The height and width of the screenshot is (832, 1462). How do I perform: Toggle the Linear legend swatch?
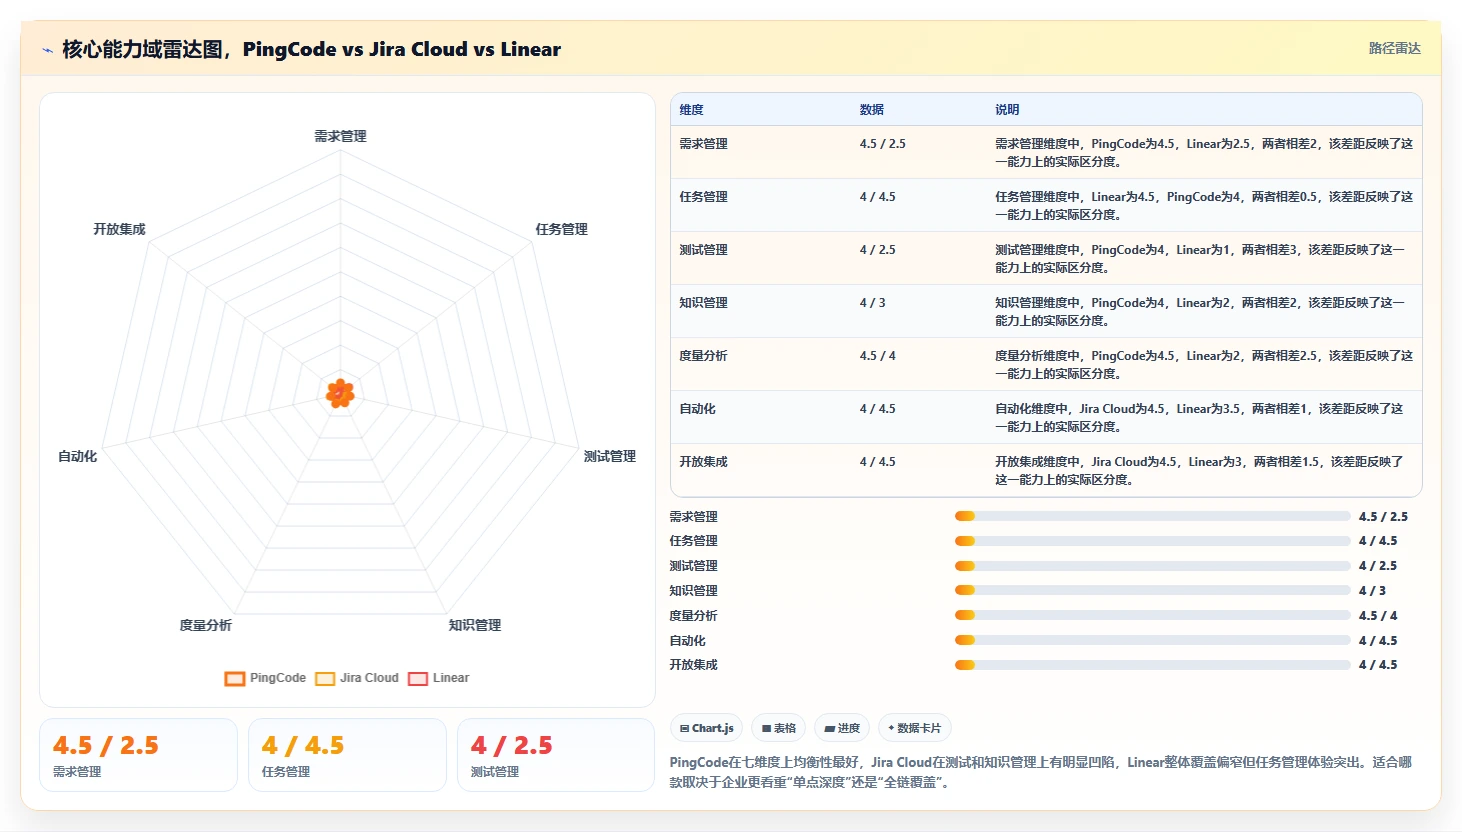(418, 678)
